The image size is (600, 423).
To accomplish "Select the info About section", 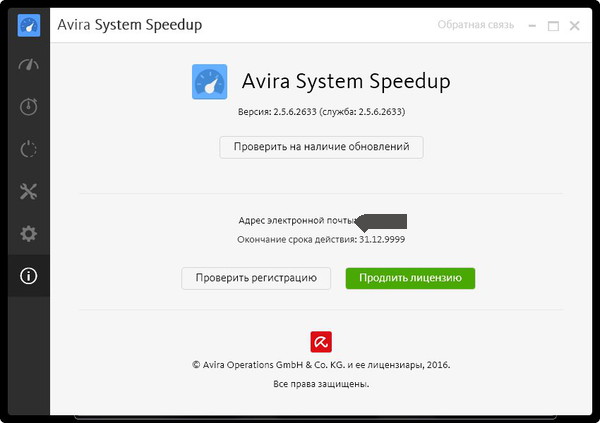I will (x=28, y=277).
